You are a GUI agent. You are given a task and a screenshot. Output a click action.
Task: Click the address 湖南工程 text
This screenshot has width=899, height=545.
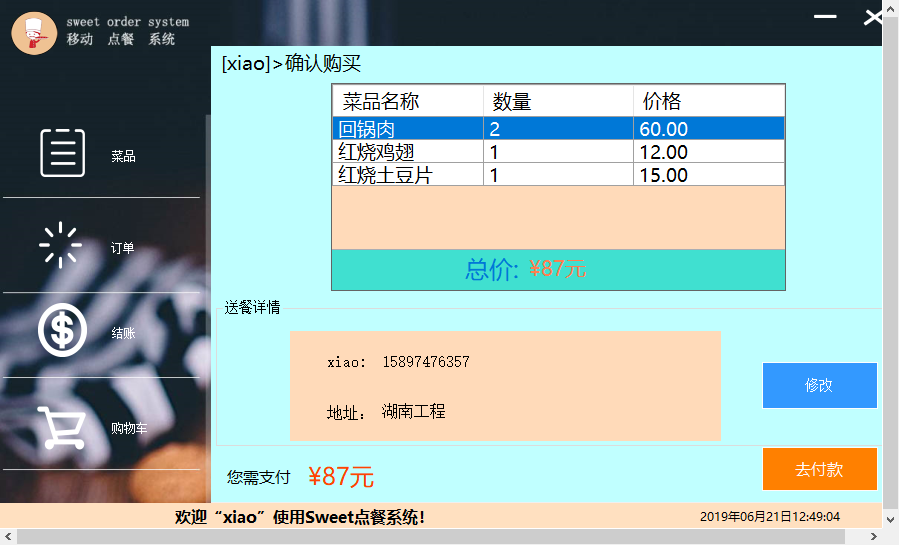pyautogui.click(x=413, y=411)
